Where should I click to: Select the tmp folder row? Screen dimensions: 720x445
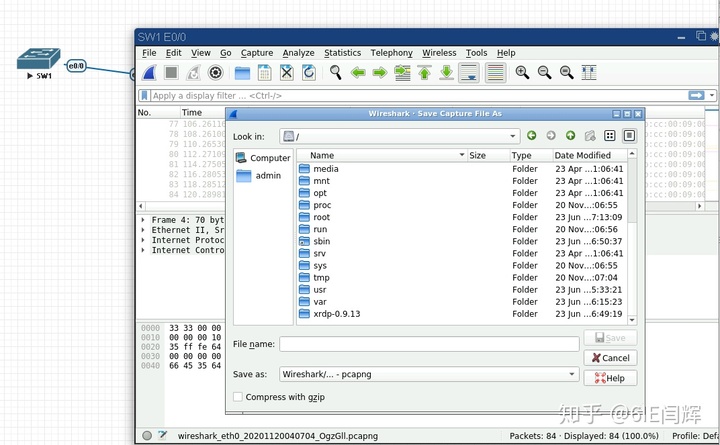(461, 277)
